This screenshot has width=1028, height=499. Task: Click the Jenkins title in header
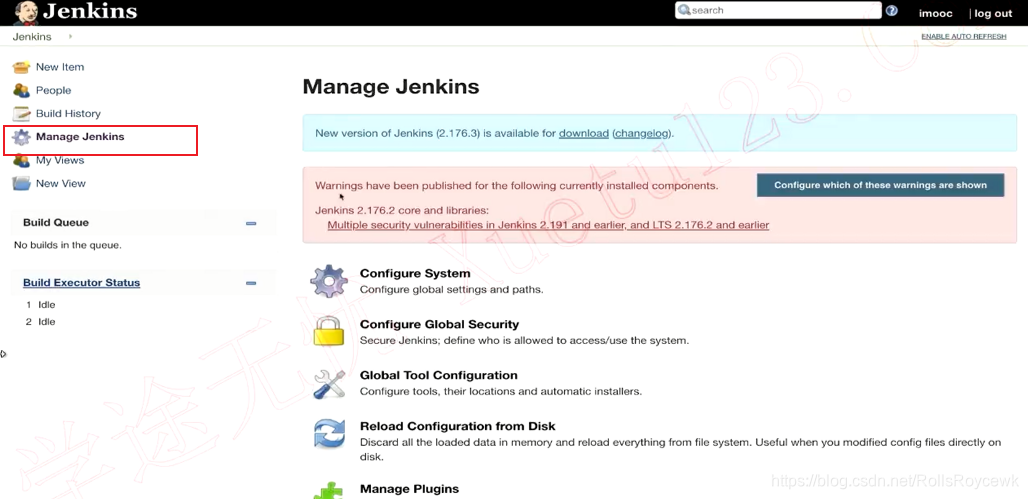(90, 11)
